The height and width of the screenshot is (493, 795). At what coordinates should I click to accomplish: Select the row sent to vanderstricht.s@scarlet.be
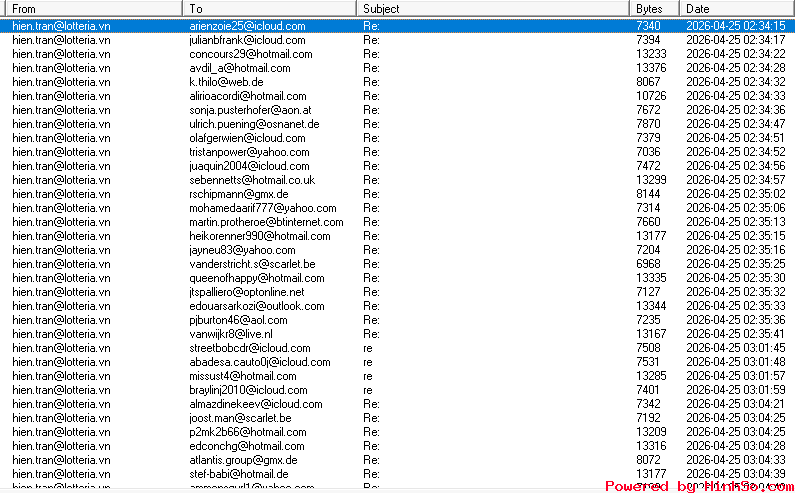point(398,264)
